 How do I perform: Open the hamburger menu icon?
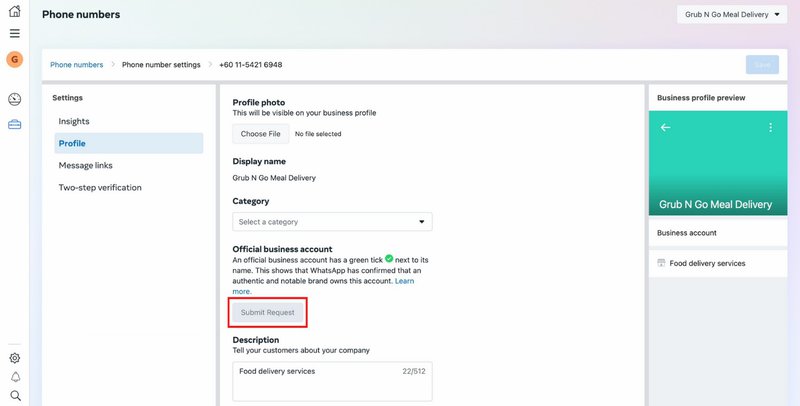[15, 34]
